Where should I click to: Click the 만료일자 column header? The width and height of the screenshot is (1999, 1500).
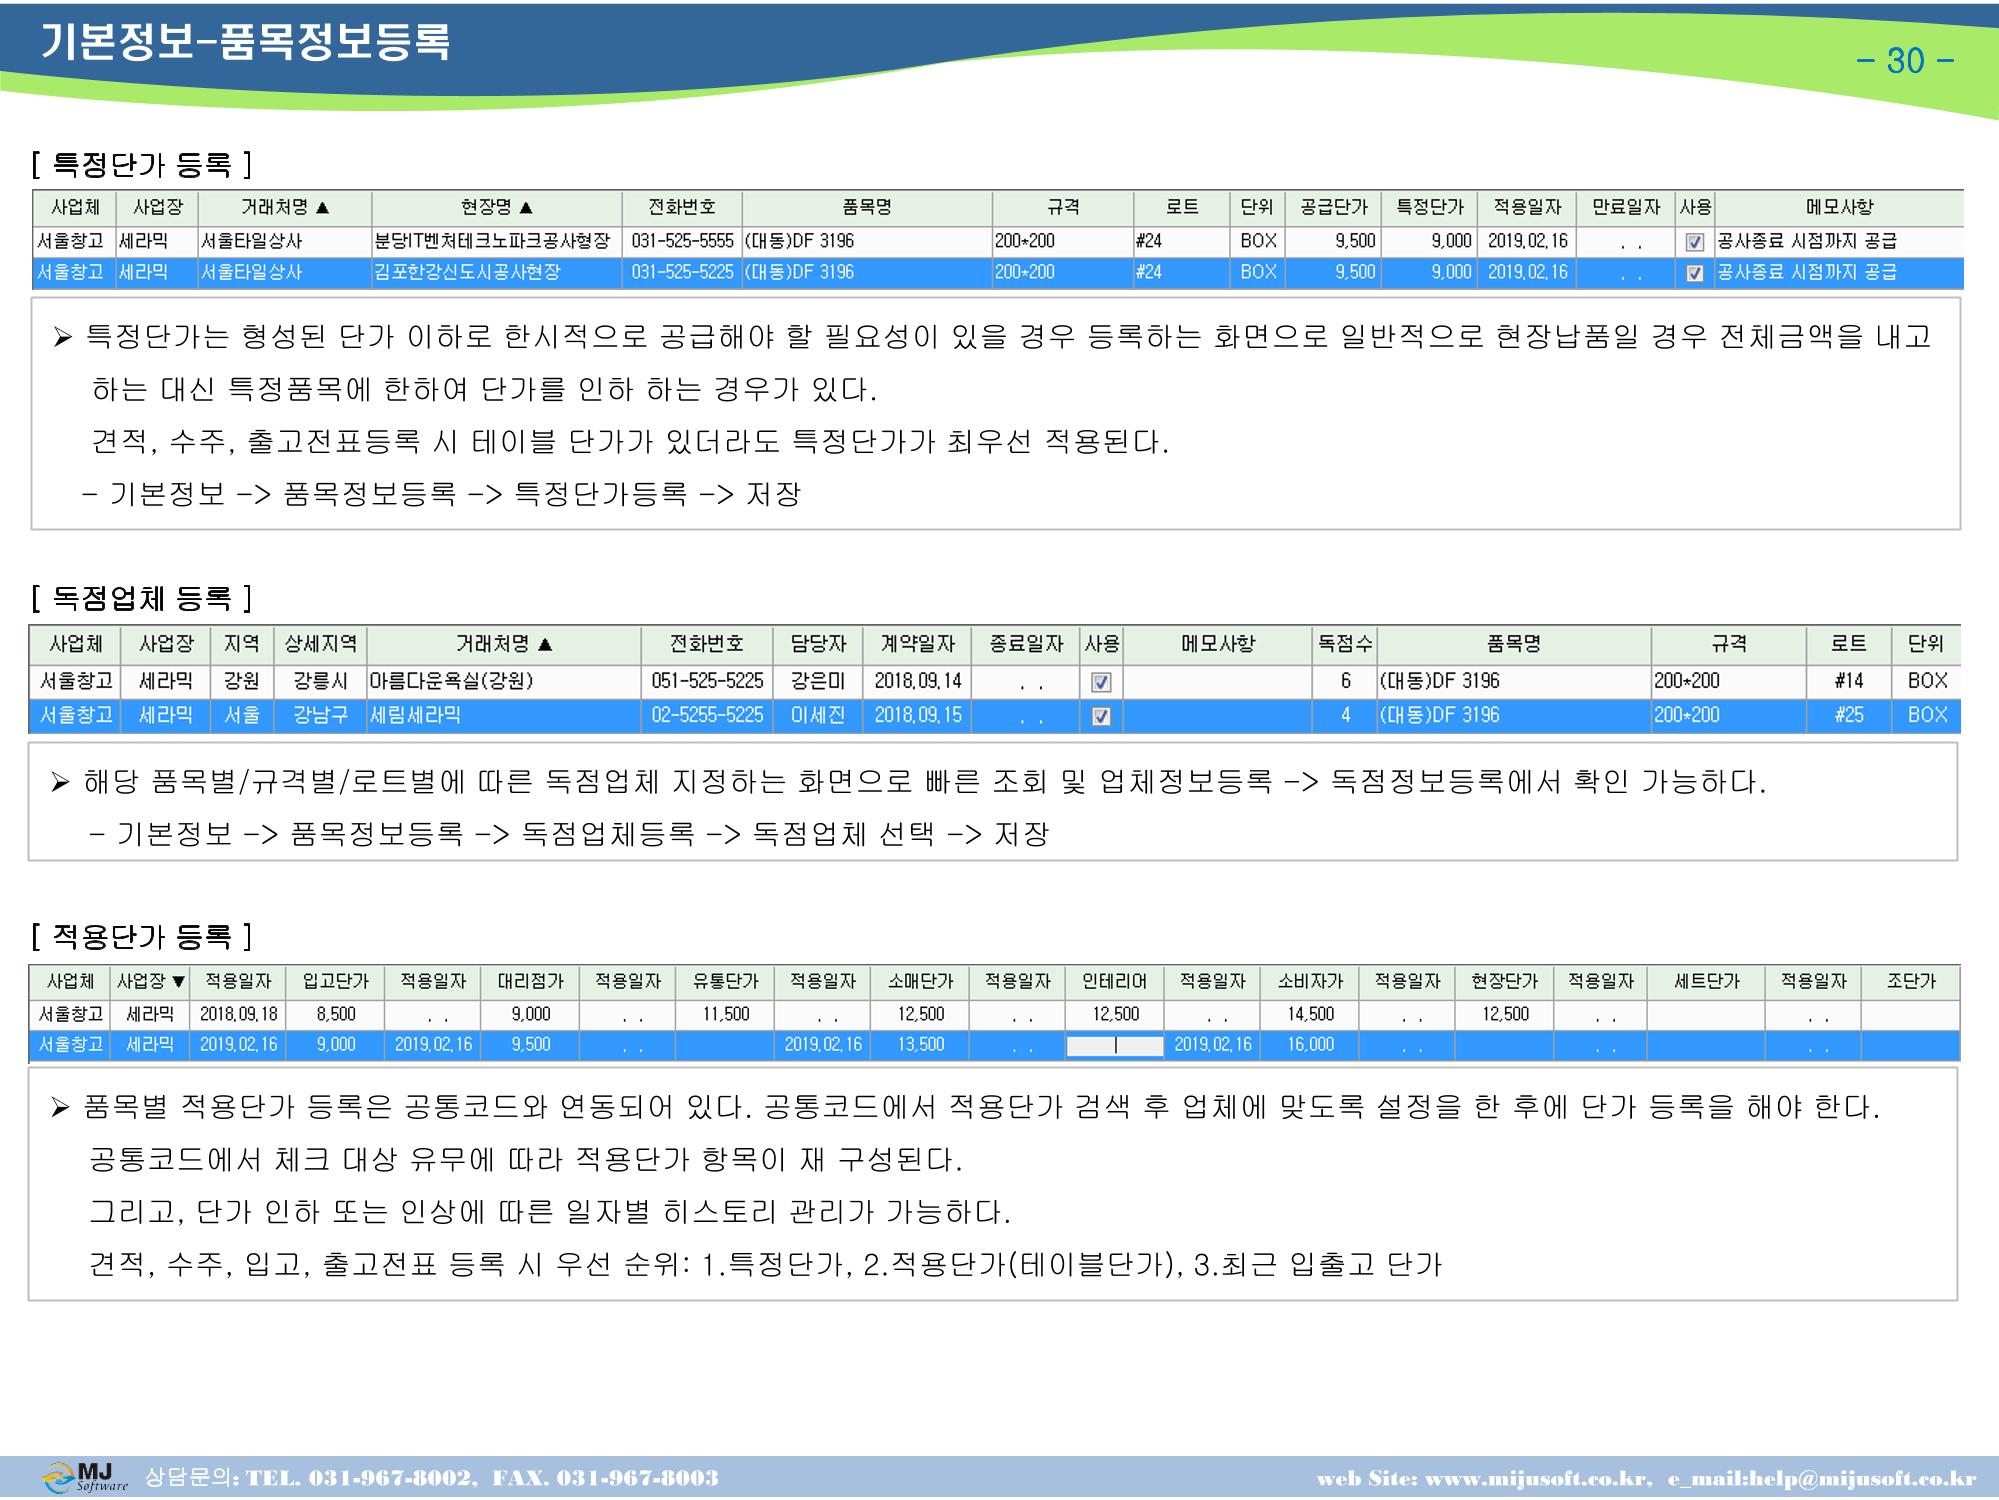(x=1626, y=208)
